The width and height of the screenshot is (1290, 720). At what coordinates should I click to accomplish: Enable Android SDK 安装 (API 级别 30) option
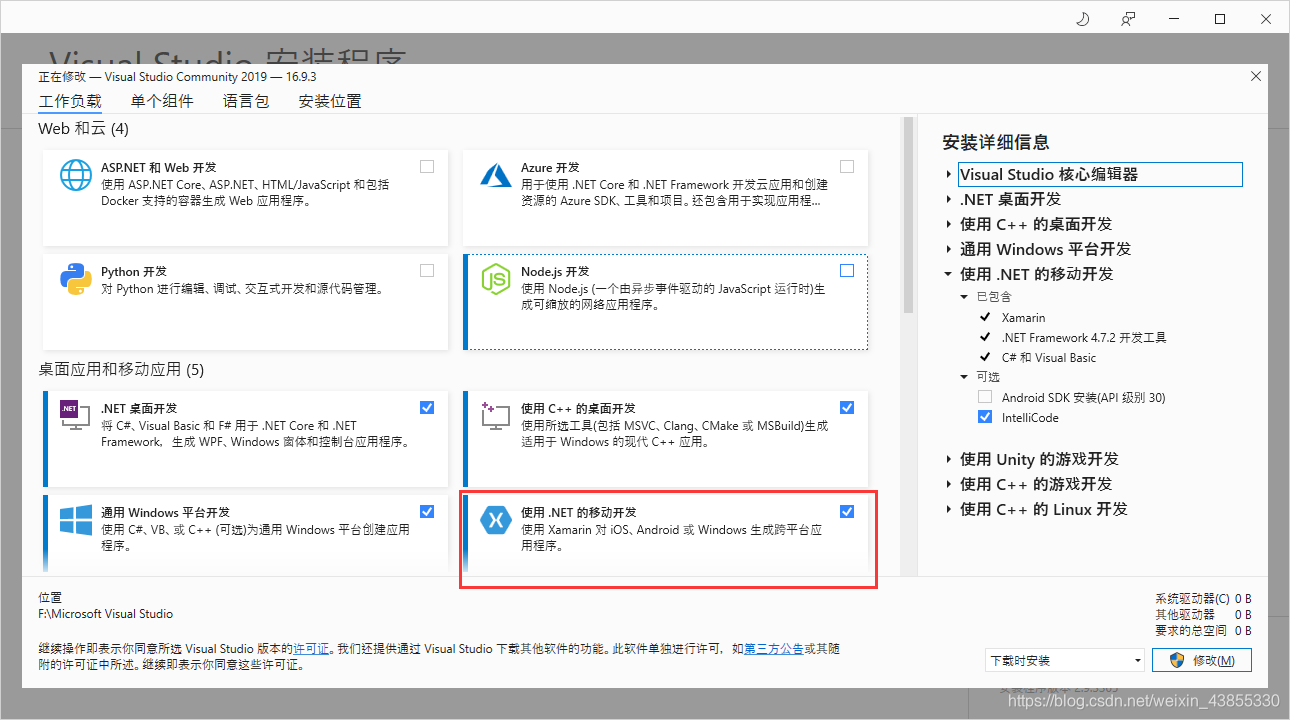pyautogui.click(x=985, y=397)
